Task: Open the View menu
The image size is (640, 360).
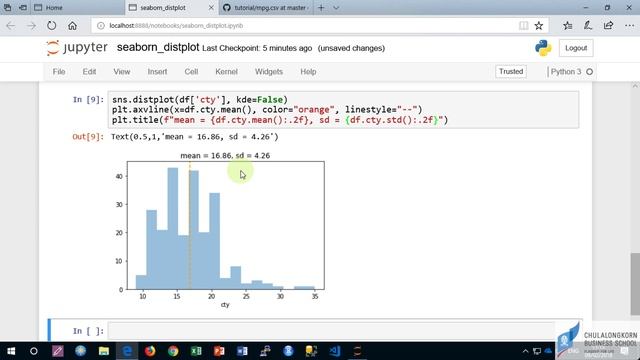Action: [x=122, y=71]
